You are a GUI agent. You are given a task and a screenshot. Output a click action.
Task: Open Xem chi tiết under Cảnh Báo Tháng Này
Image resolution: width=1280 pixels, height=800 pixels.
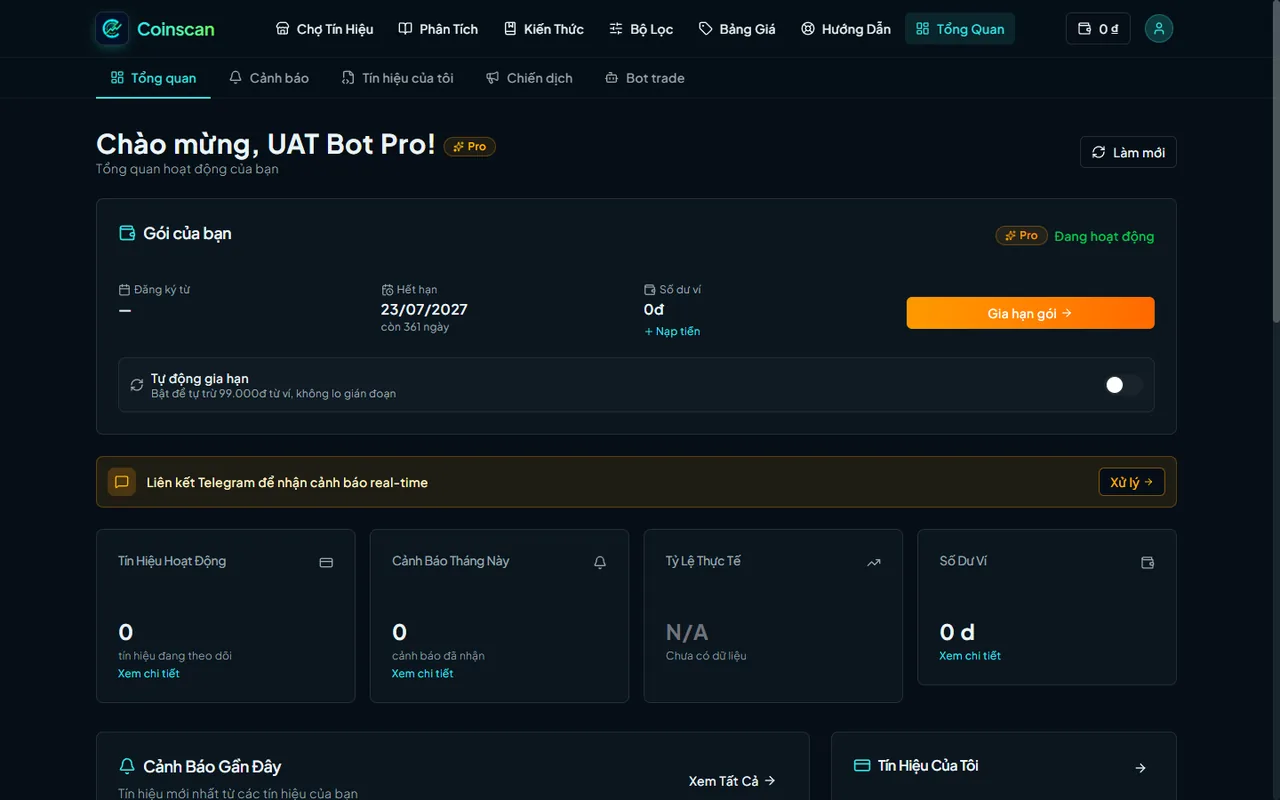click(x=422, y=674)
